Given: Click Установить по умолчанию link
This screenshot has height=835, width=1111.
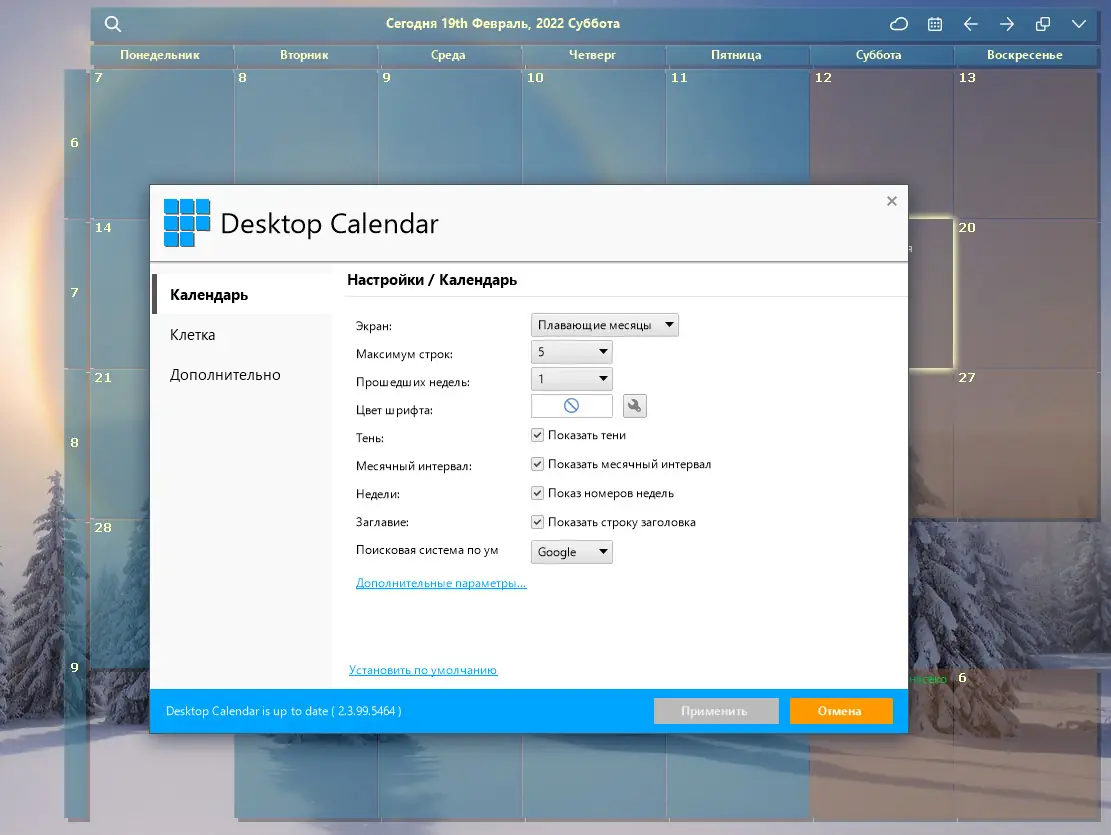Looking at the screenshot, I should pyautogui.click(x=423, y=670).
